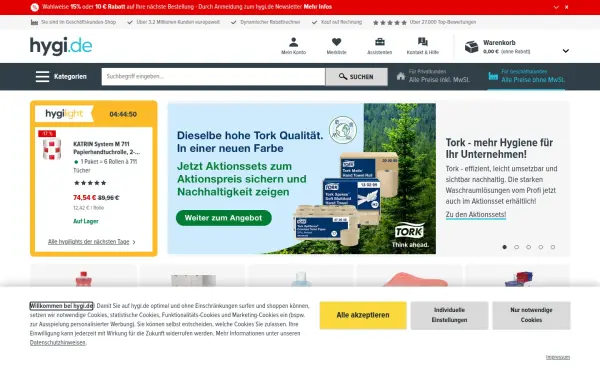
Task: Open the Assistenten briefcase icon
Action: 380,41
